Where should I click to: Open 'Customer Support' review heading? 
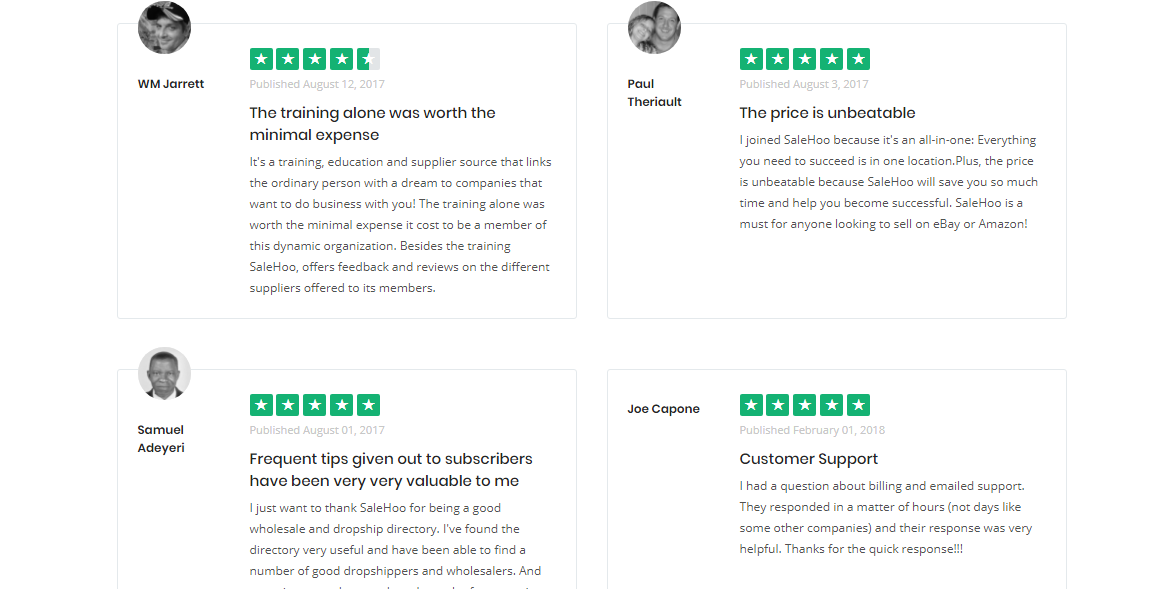pos(808,459)
